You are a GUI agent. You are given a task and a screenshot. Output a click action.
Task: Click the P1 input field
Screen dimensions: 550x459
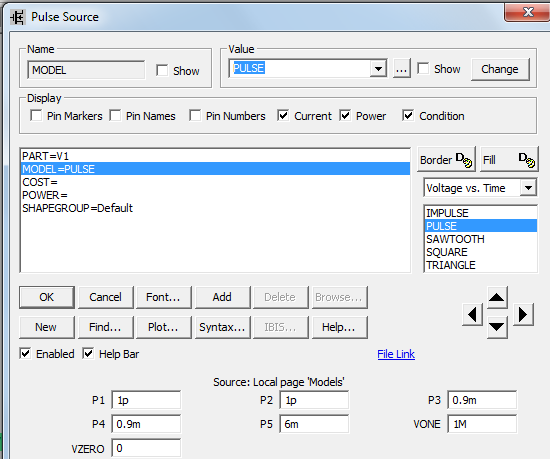[x=146, y=400]
